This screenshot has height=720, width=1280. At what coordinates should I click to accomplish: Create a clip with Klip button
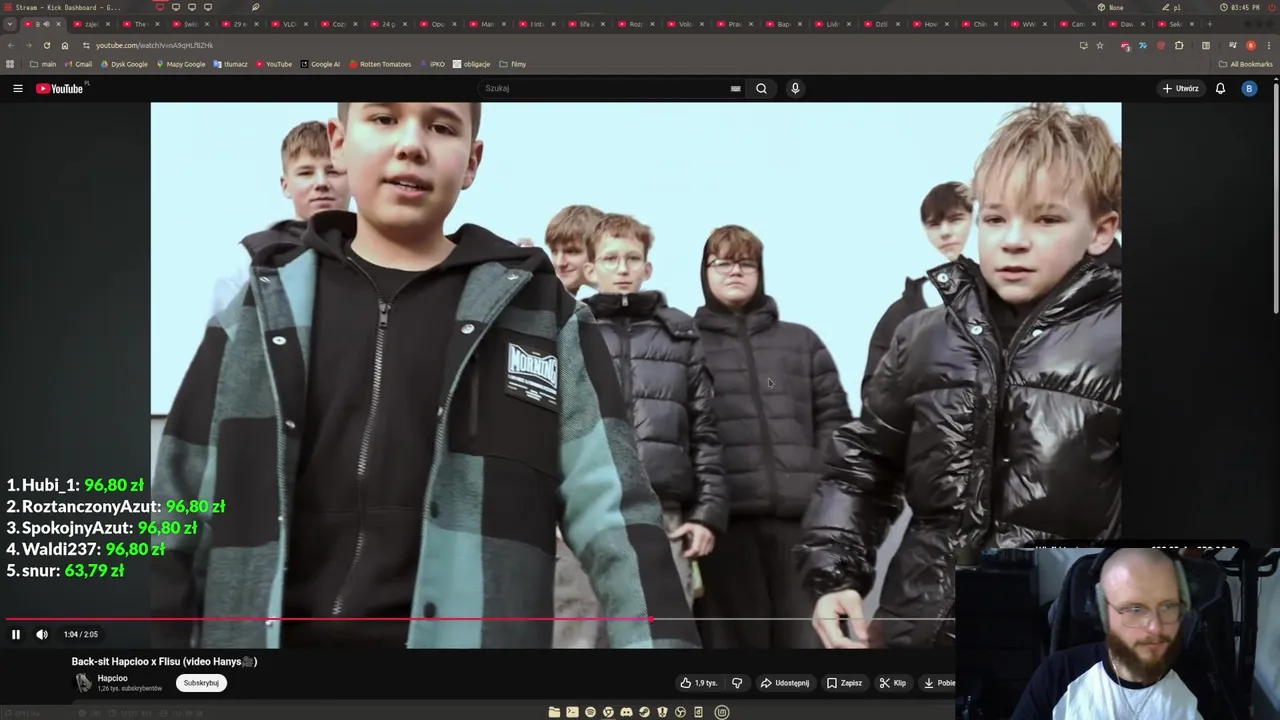(893, 683)
